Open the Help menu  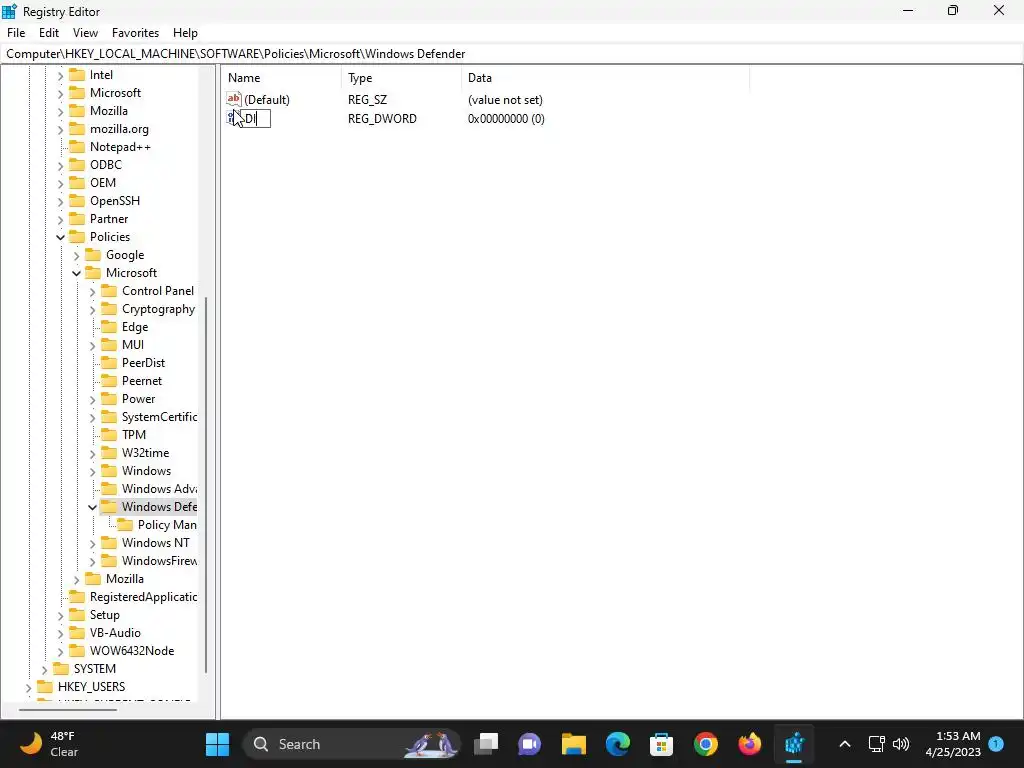185,33
